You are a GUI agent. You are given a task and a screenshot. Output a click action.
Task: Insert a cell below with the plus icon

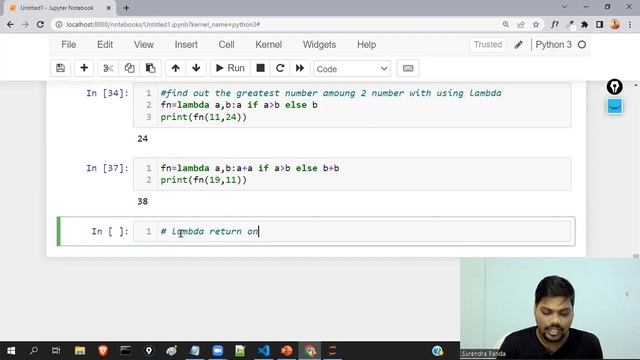pyautogui.click(x=84, y=68)
